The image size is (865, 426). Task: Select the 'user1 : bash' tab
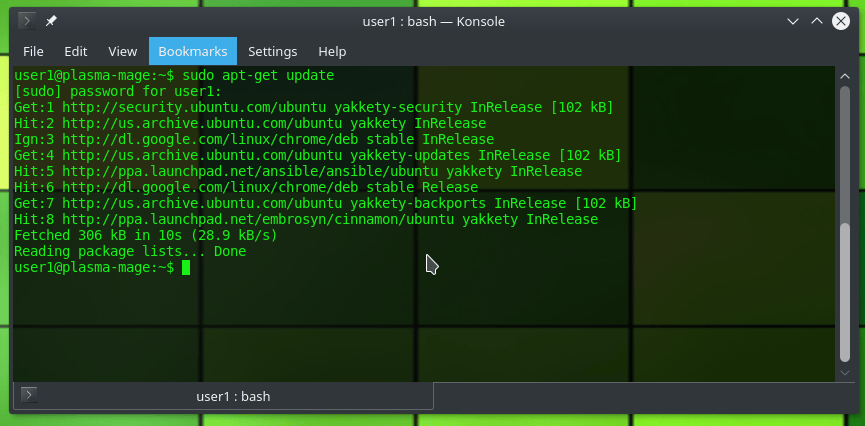223,396
